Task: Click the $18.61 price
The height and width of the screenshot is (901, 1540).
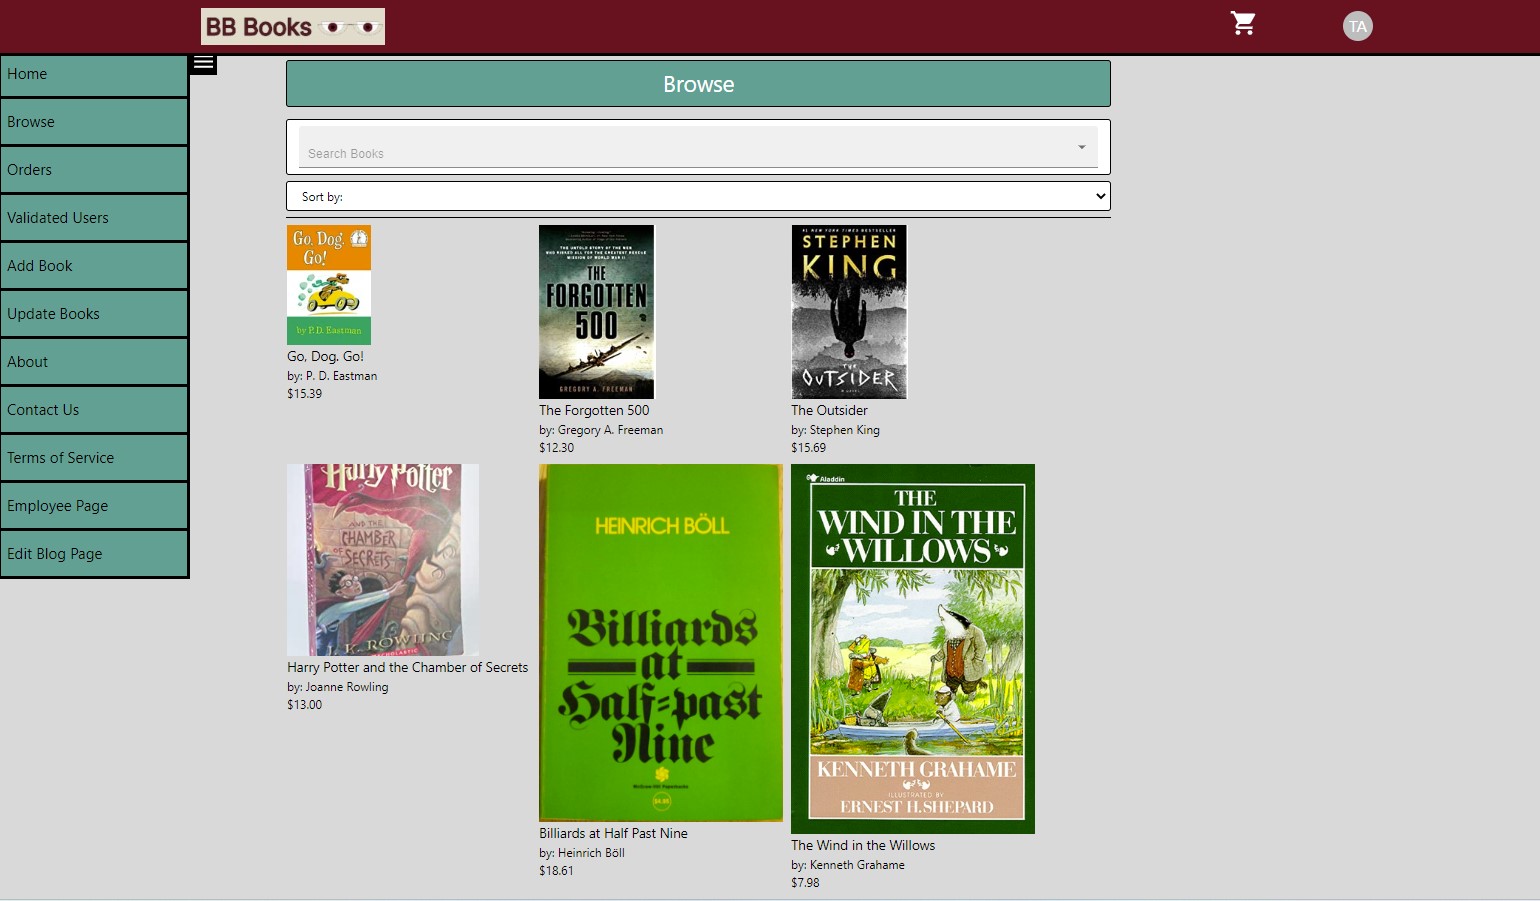Action: point(557,871)
